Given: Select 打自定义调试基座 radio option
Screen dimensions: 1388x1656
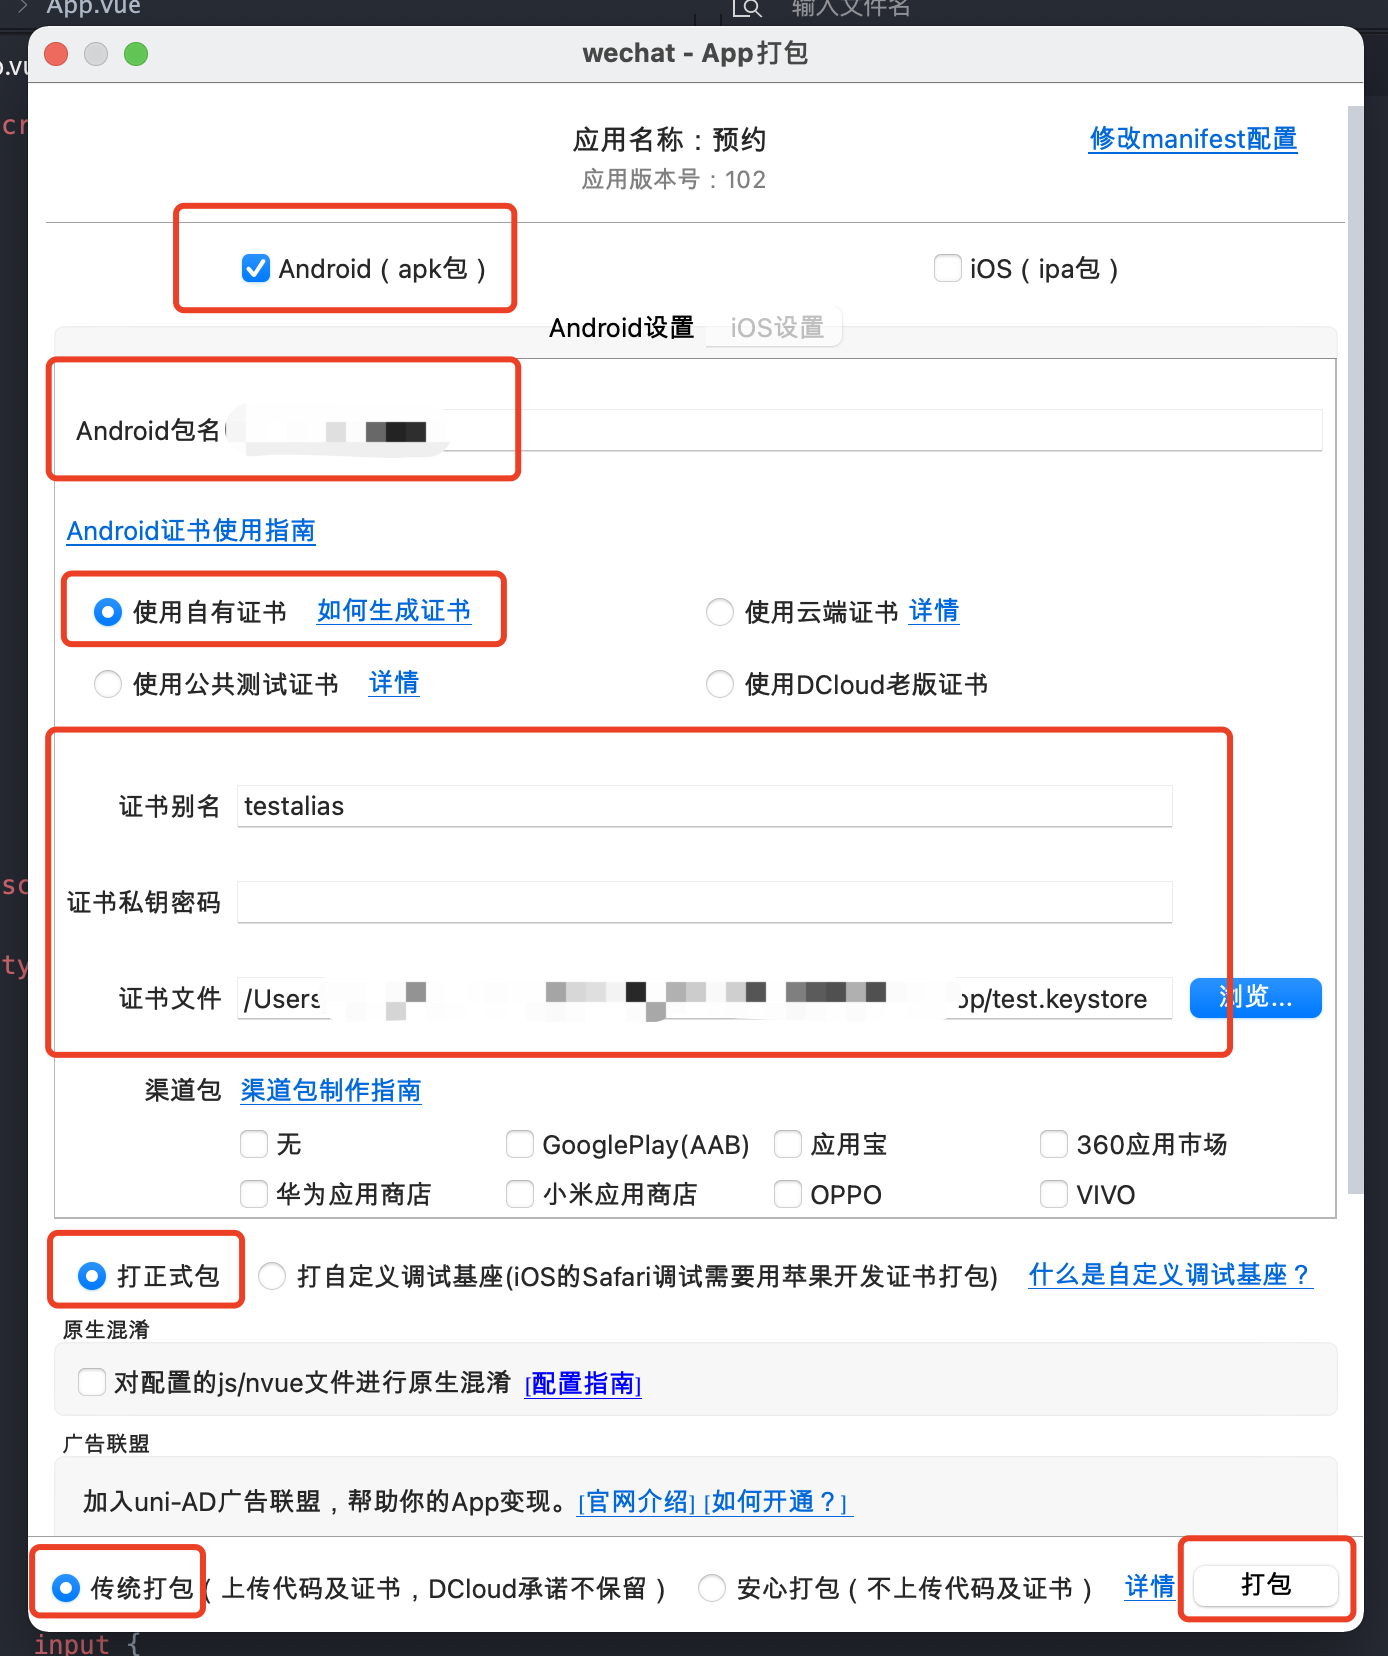Looking at the screenshot, I should 272,1276.
